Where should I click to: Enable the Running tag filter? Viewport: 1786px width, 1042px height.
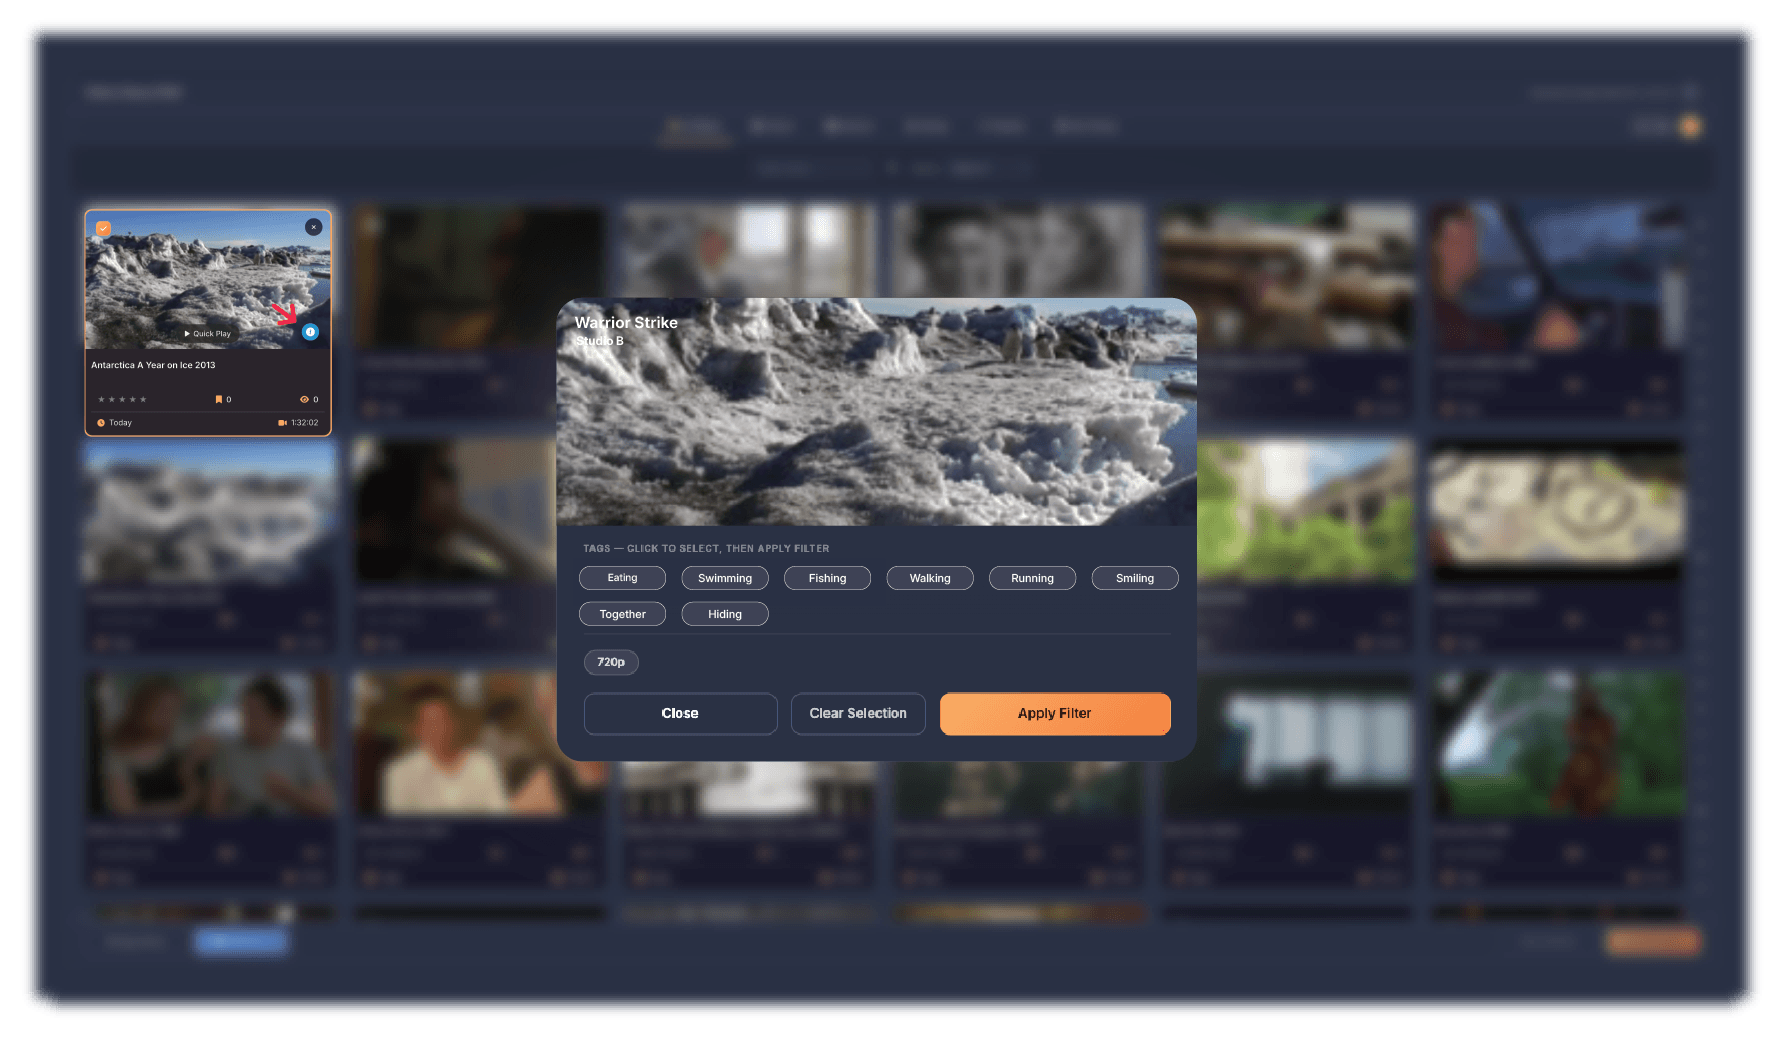tap(1032, 578)
